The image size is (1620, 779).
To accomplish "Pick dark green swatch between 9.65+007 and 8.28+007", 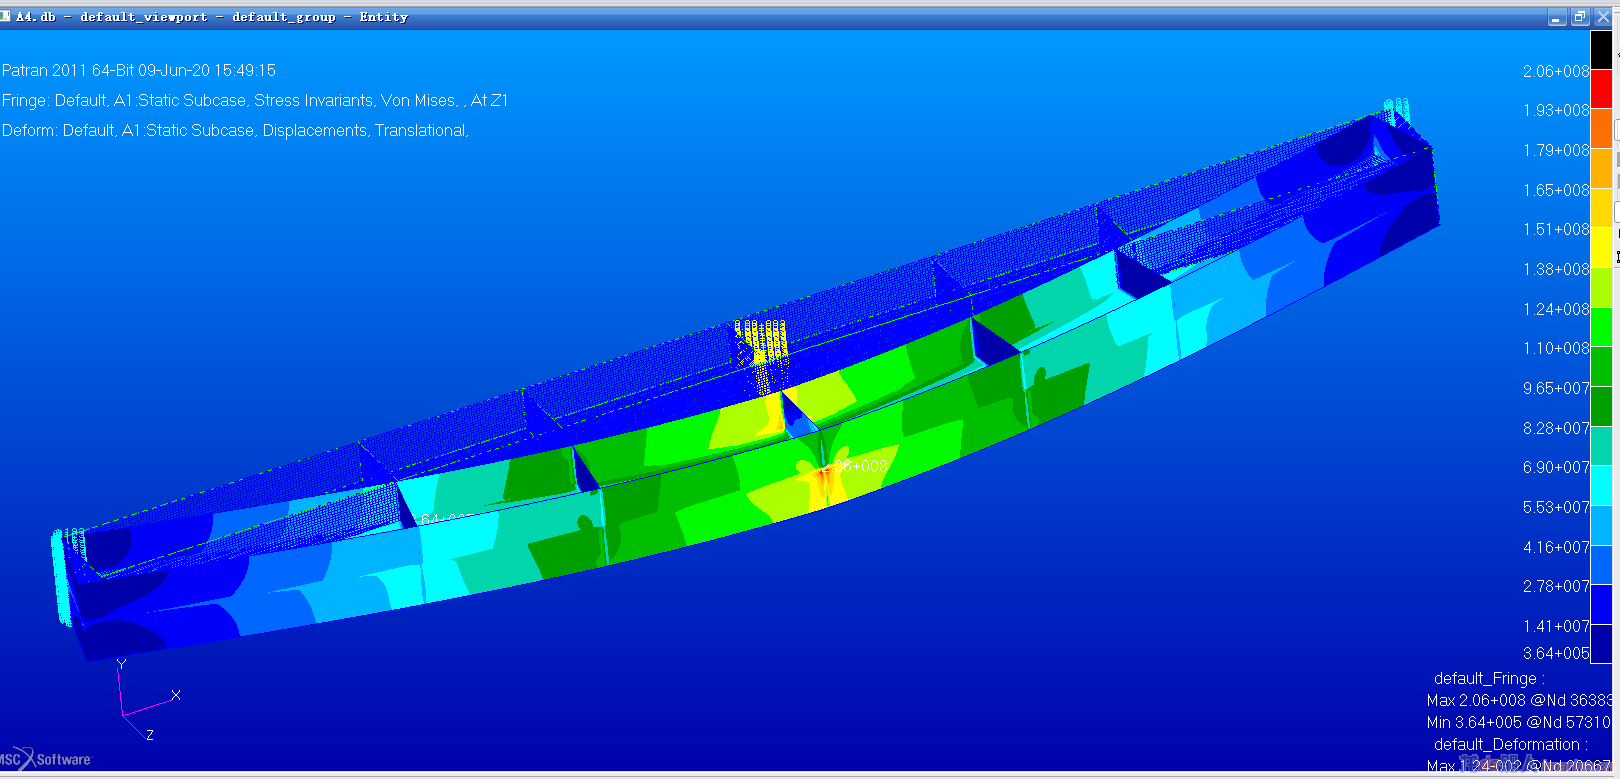I will click(1601, 406).
